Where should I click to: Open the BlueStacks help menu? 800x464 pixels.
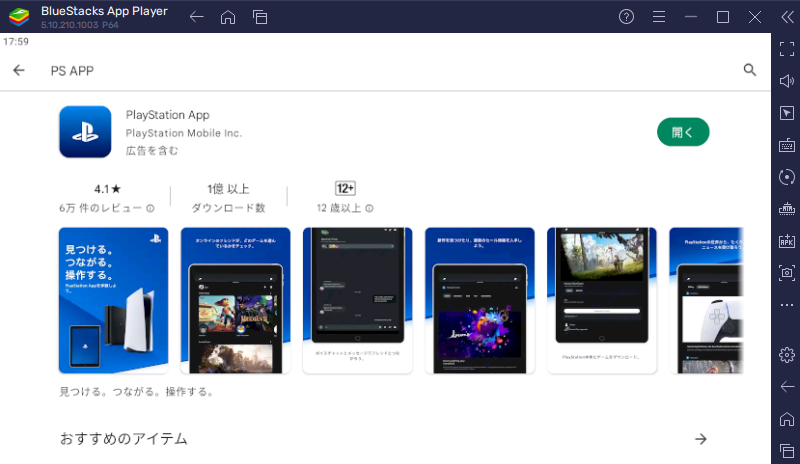pyautogui.click(x=627, y=17)
